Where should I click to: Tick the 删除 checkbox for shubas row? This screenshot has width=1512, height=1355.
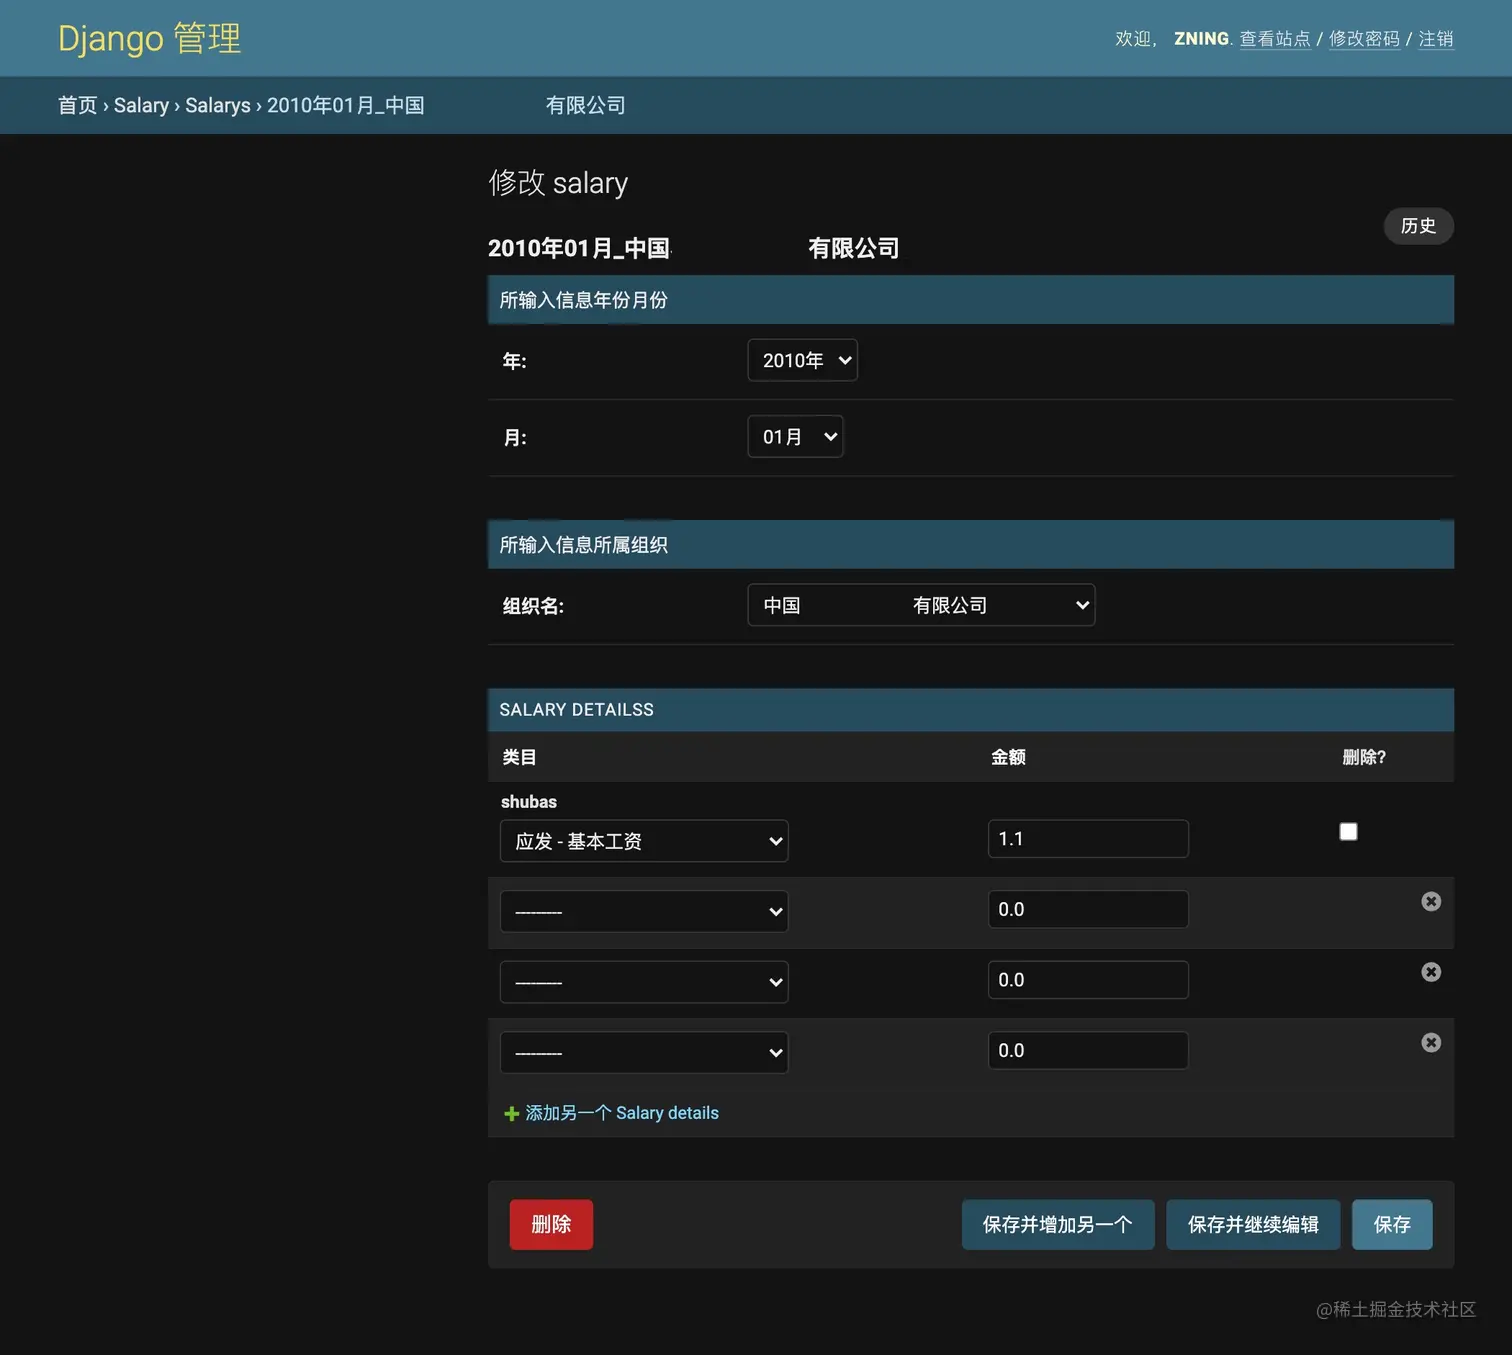coord(1348,832)
